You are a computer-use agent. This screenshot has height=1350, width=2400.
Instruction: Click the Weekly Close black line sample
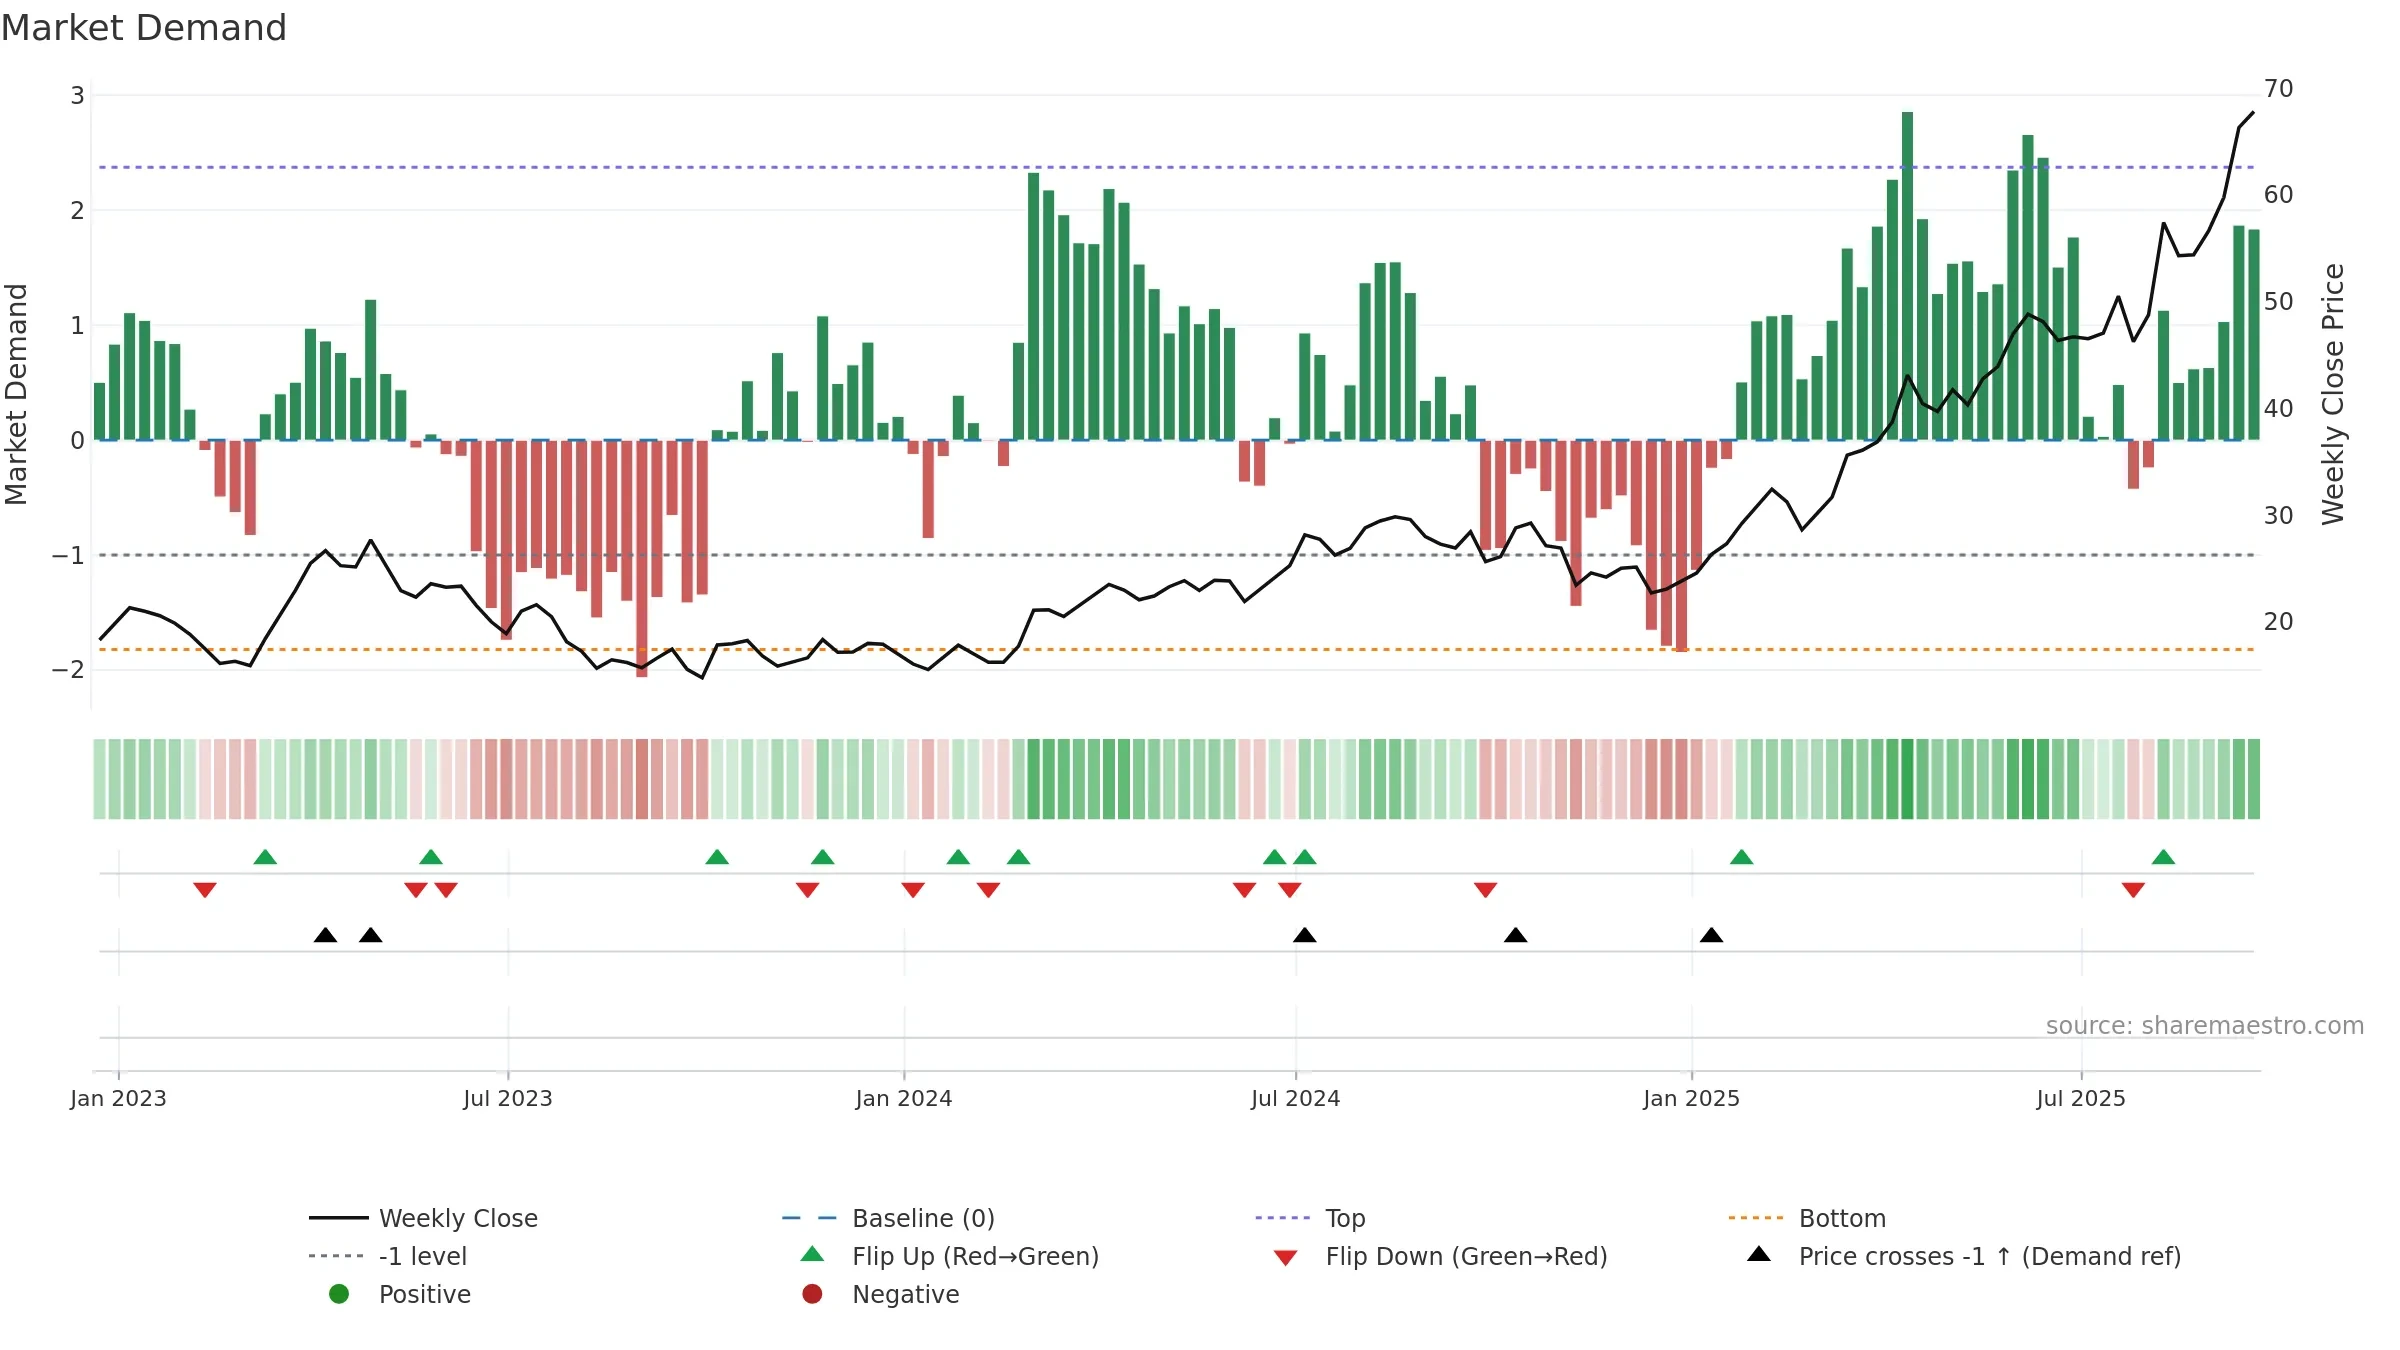(339, 1218)
